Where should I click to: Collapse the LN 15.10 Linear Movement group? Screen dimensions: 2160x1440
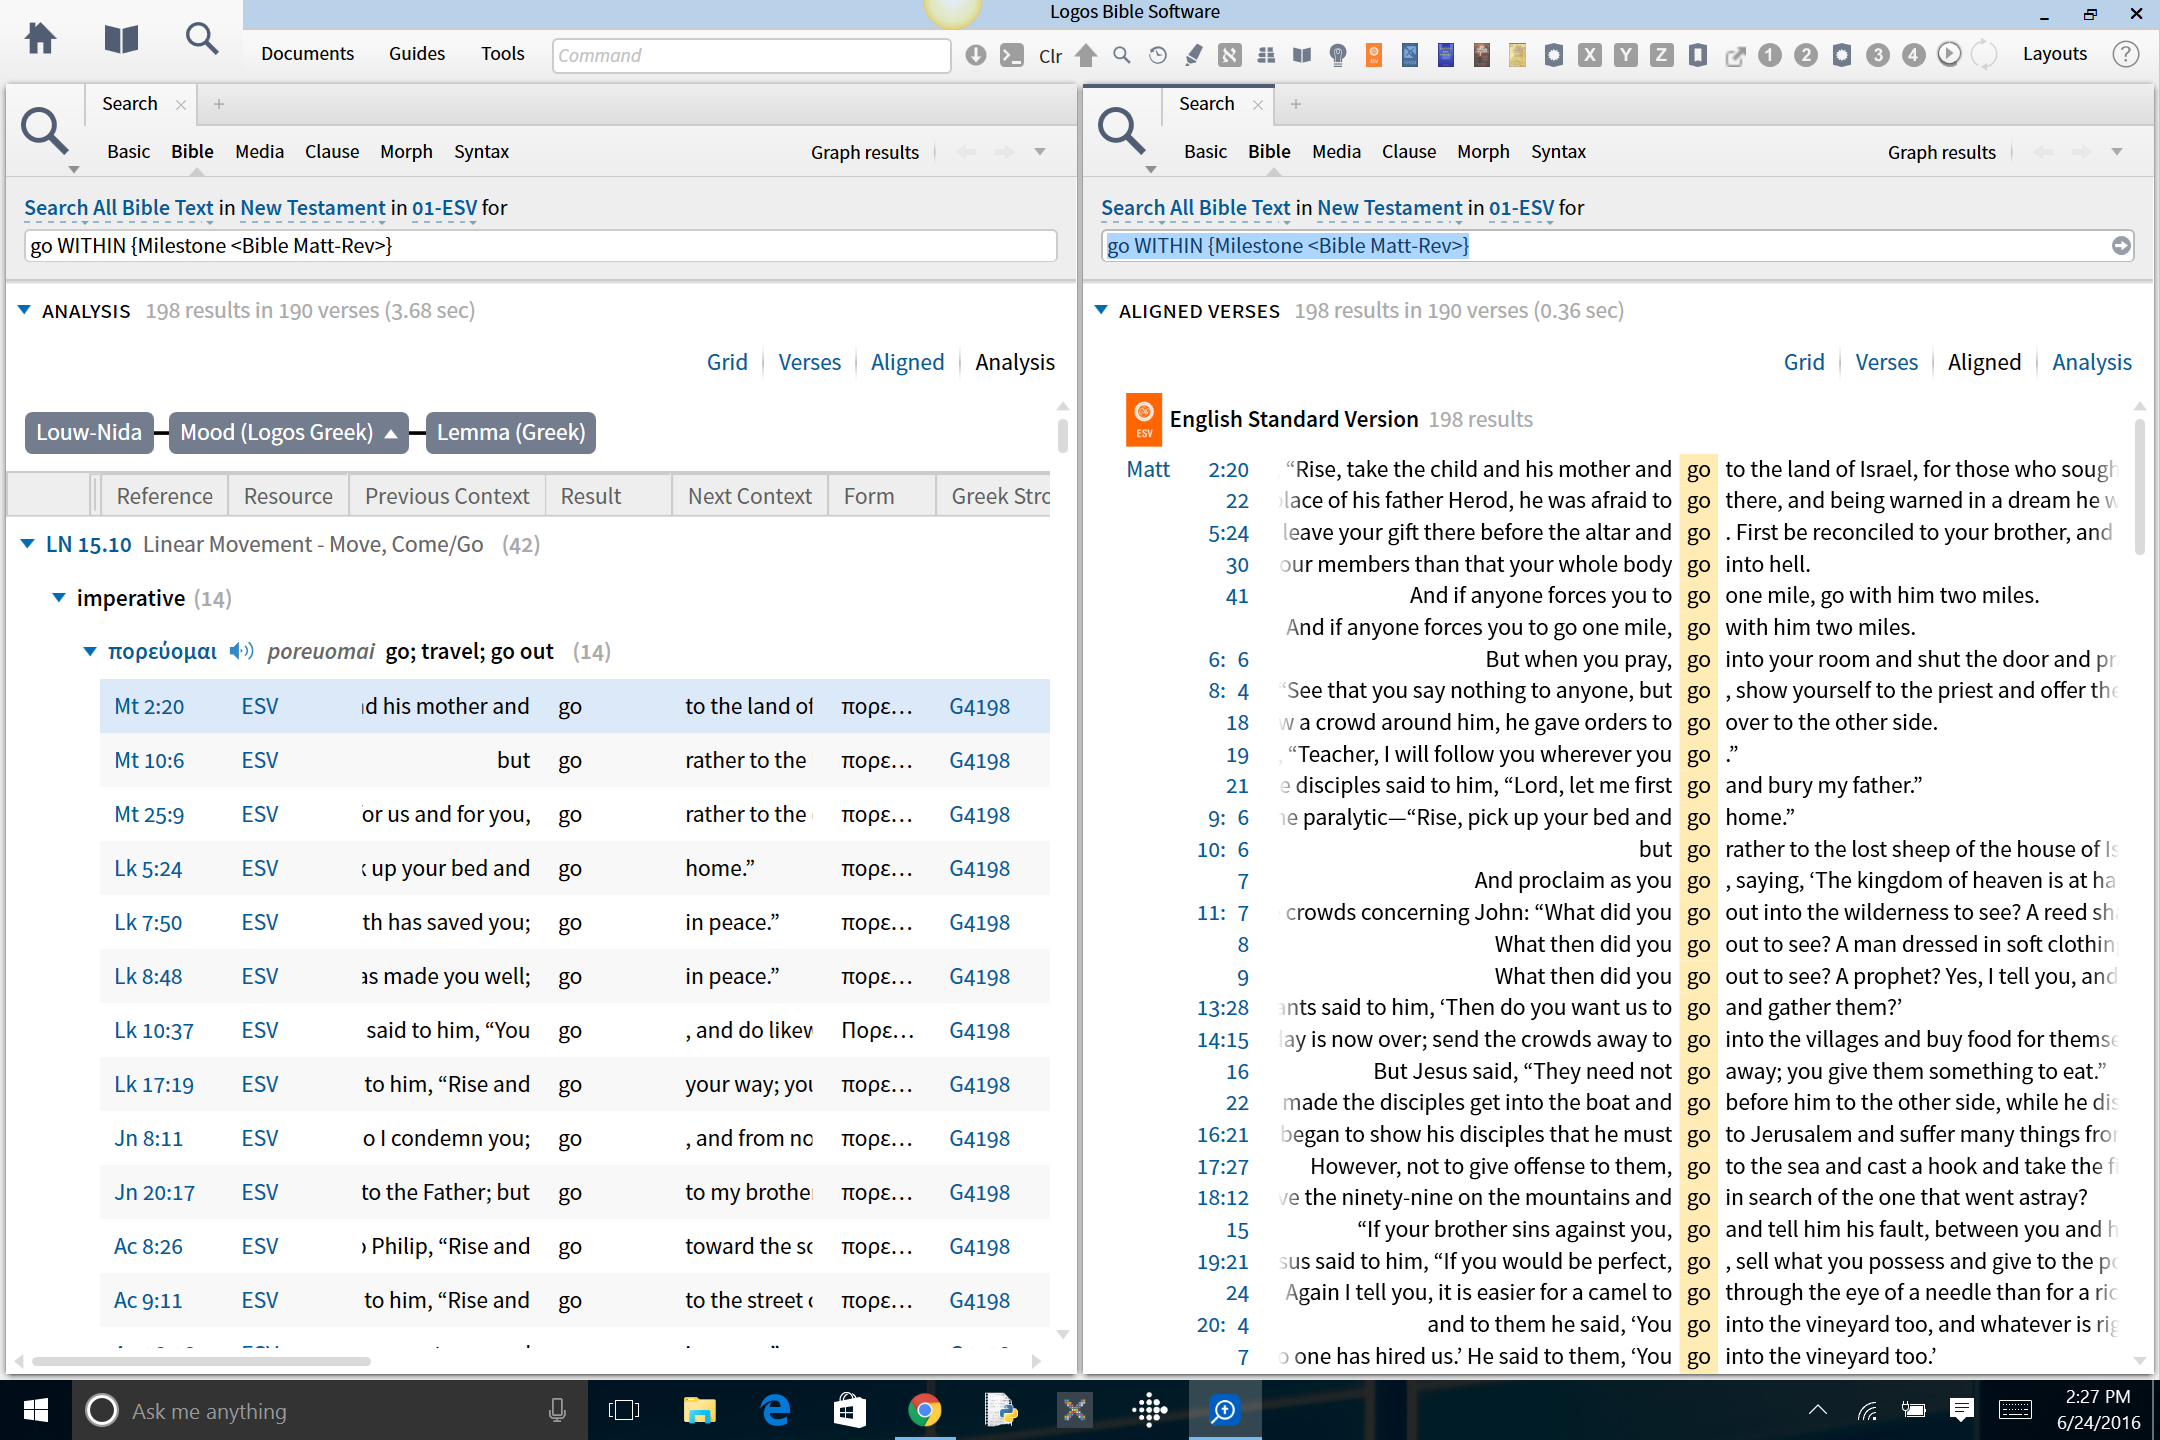(27, 544)
